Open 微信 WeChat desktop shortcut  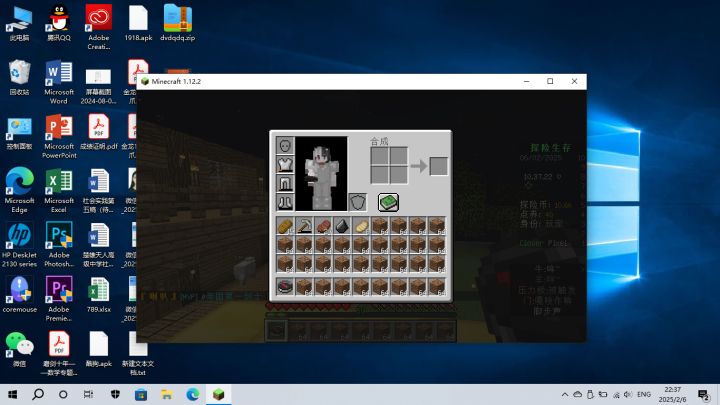(19, 349)
